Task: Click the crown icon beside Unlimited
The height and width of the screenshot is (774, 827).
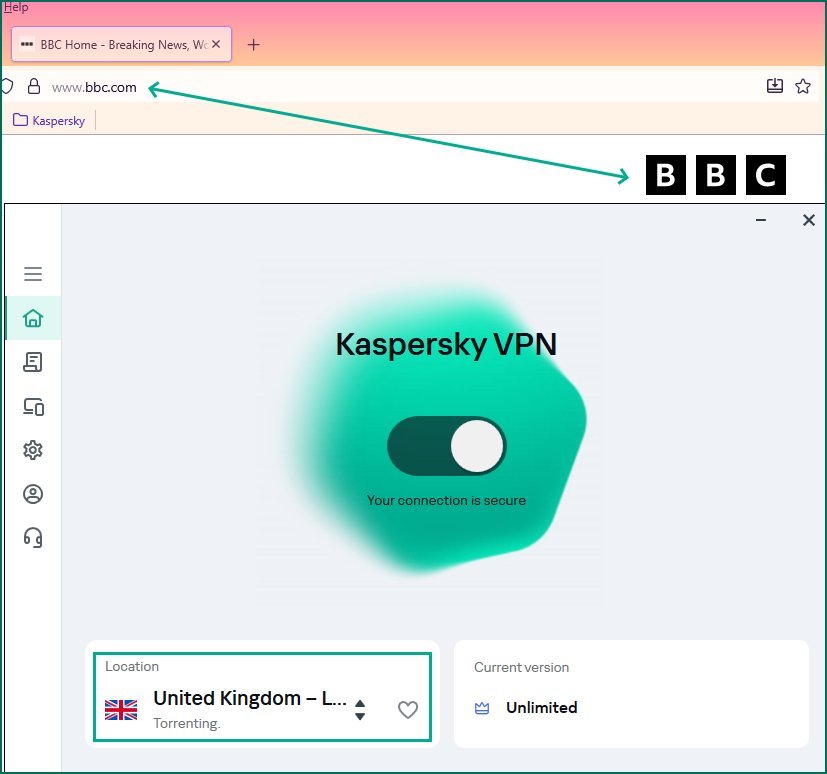Action: [x=482, y=708]
